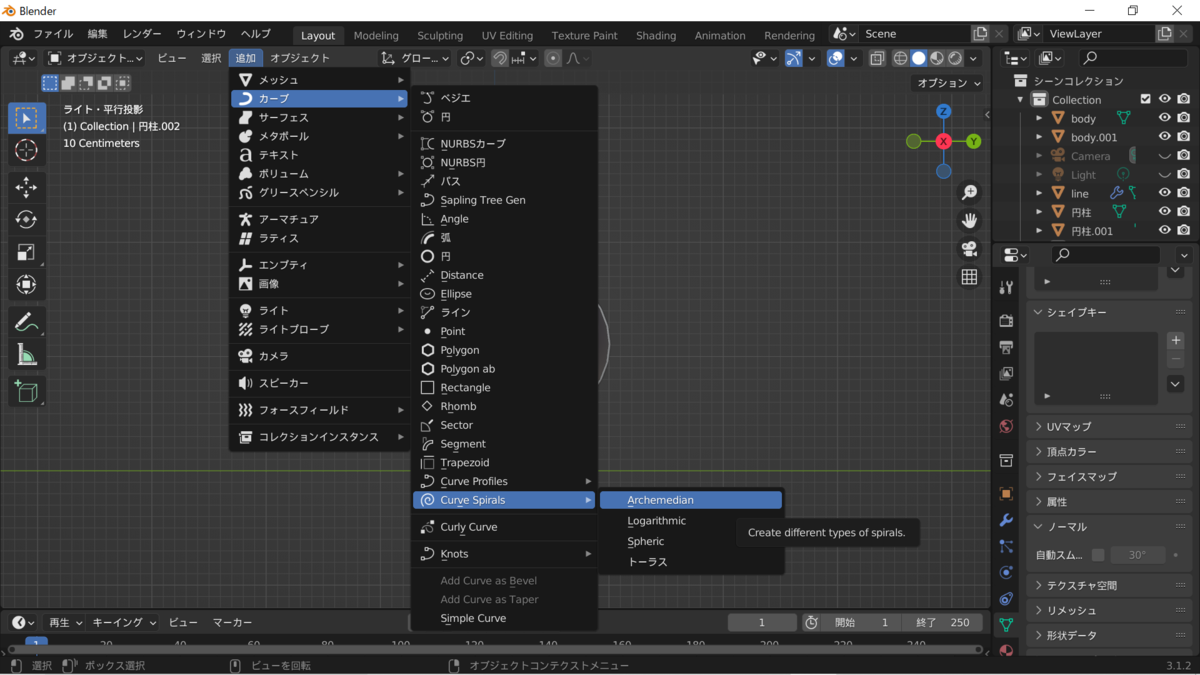Click the viewport zoom magnifier icon
This screenshot has height=675, width=1200.
[969, 192]
